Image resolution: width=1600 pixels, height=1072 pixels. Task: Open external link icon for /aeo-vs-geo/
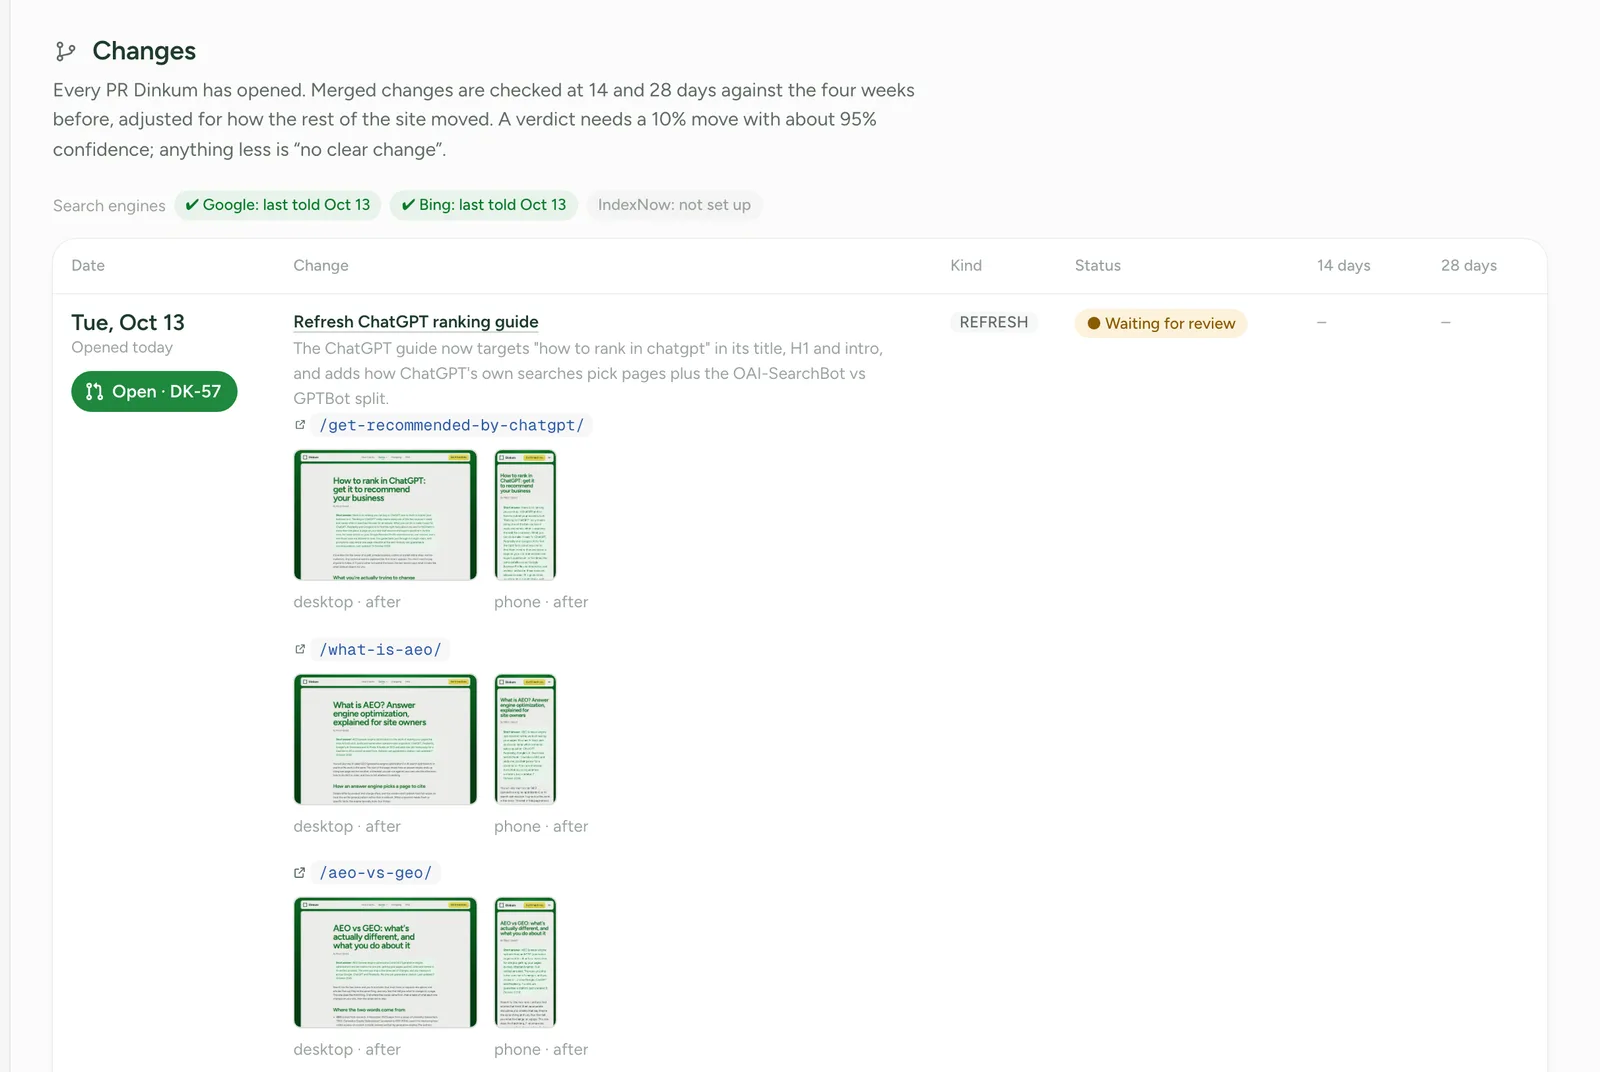click(300, 873)
